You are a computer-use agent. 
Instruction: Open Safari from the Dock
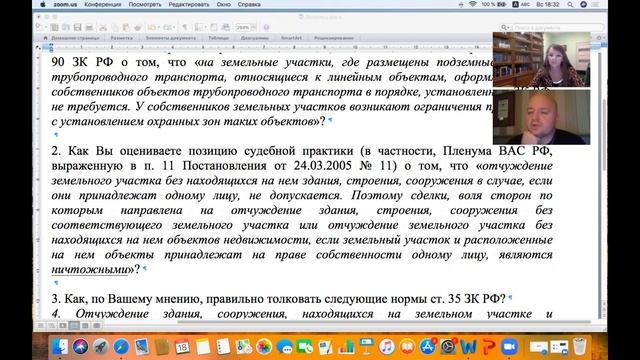[x=121, y=347]
